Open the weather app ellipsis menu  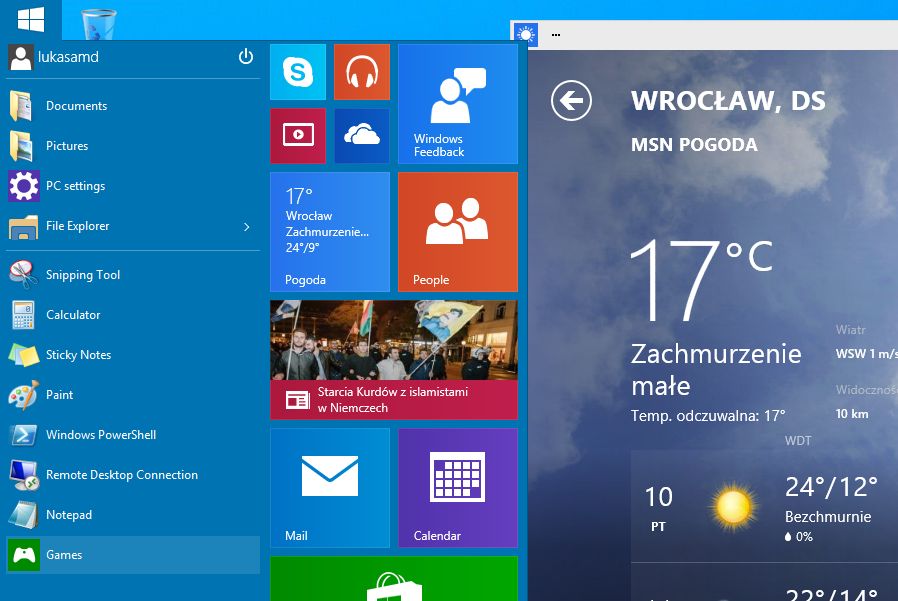[x=556, y=35]
